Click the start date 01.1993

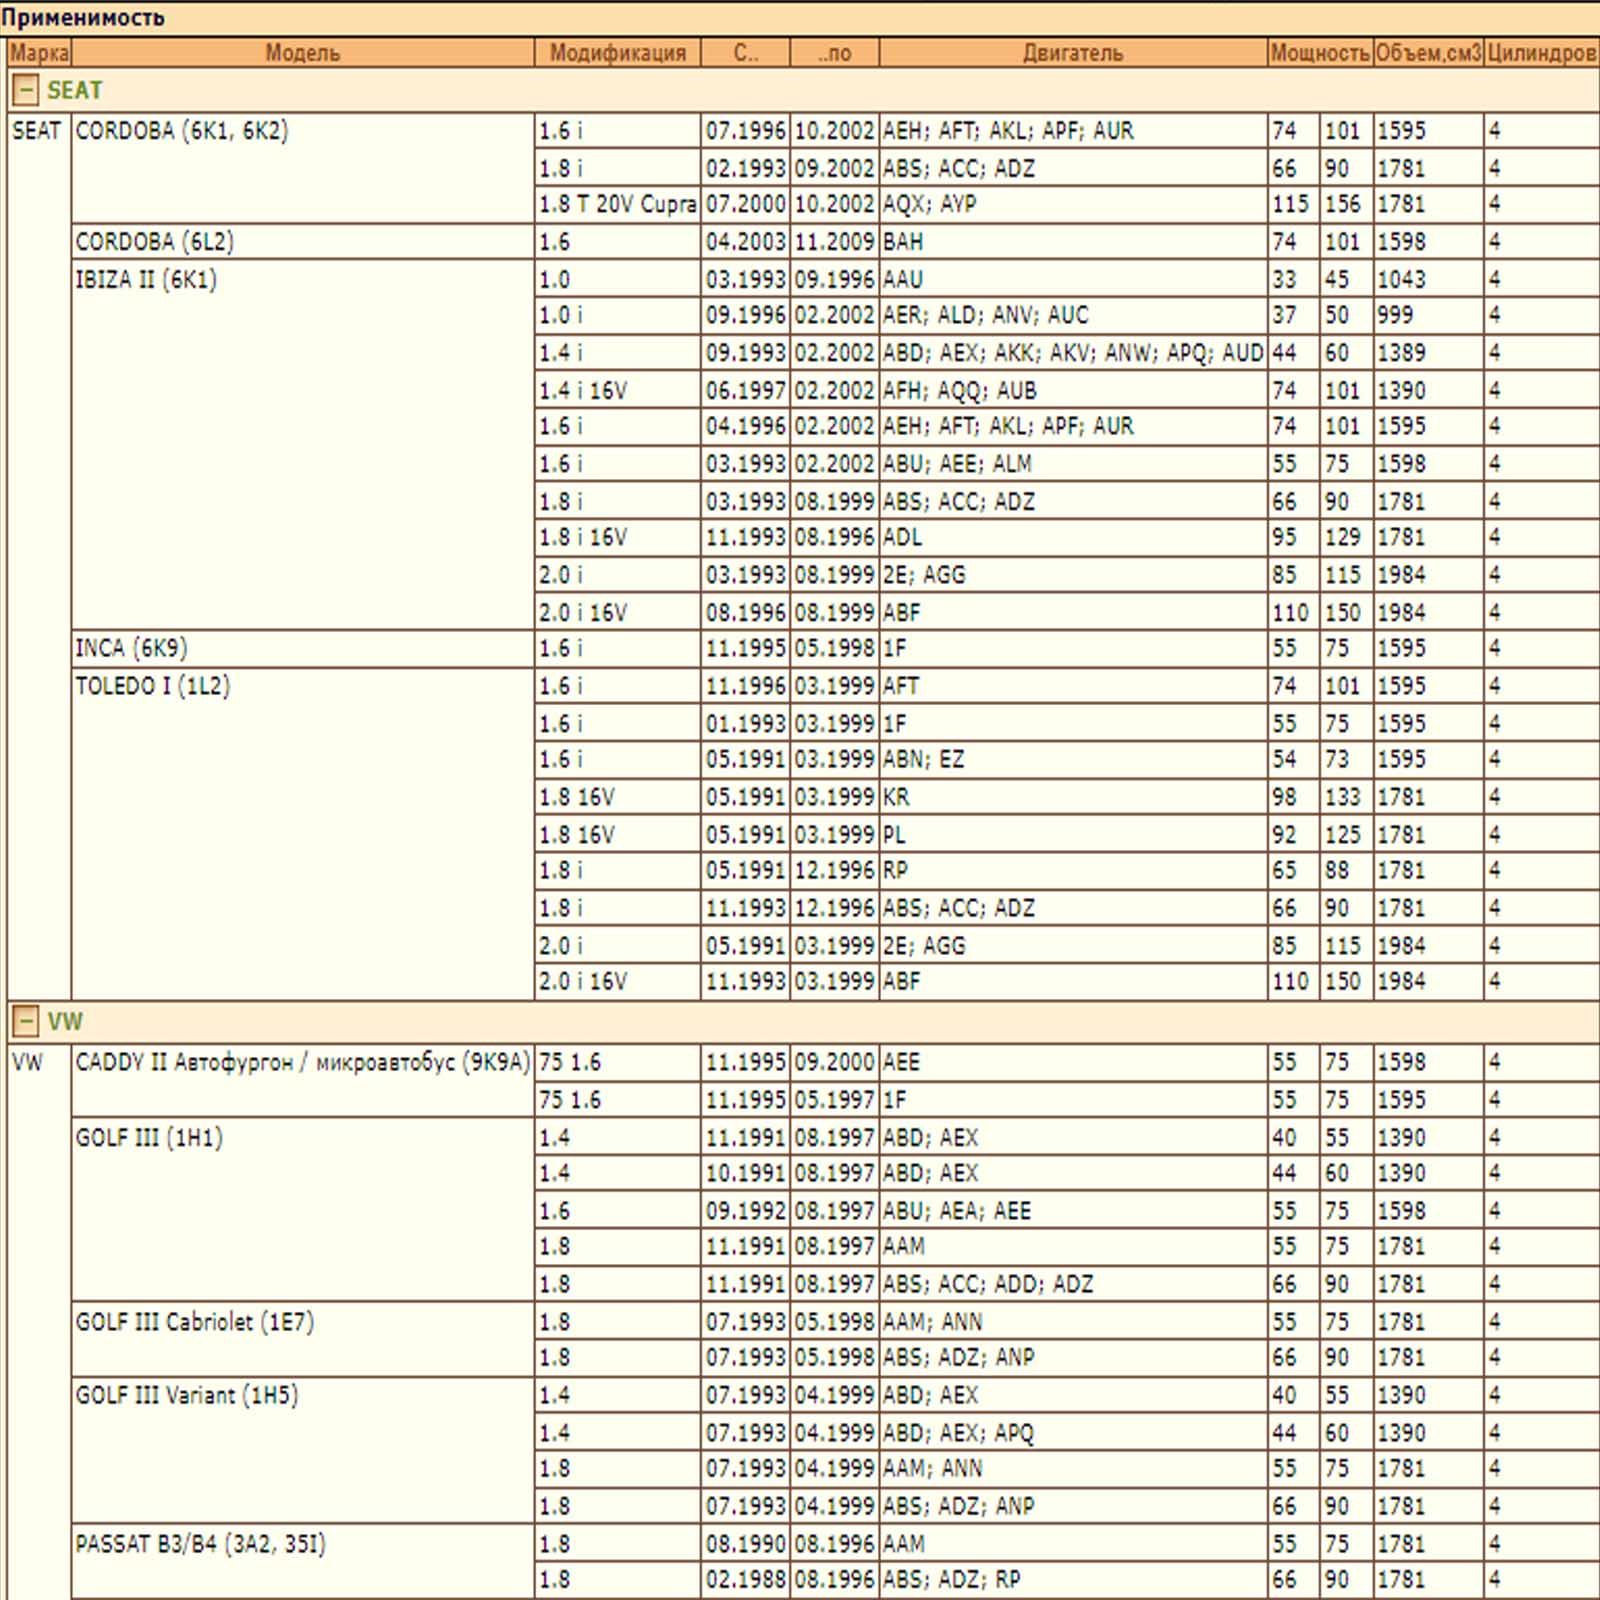click(x=746, y=723)
